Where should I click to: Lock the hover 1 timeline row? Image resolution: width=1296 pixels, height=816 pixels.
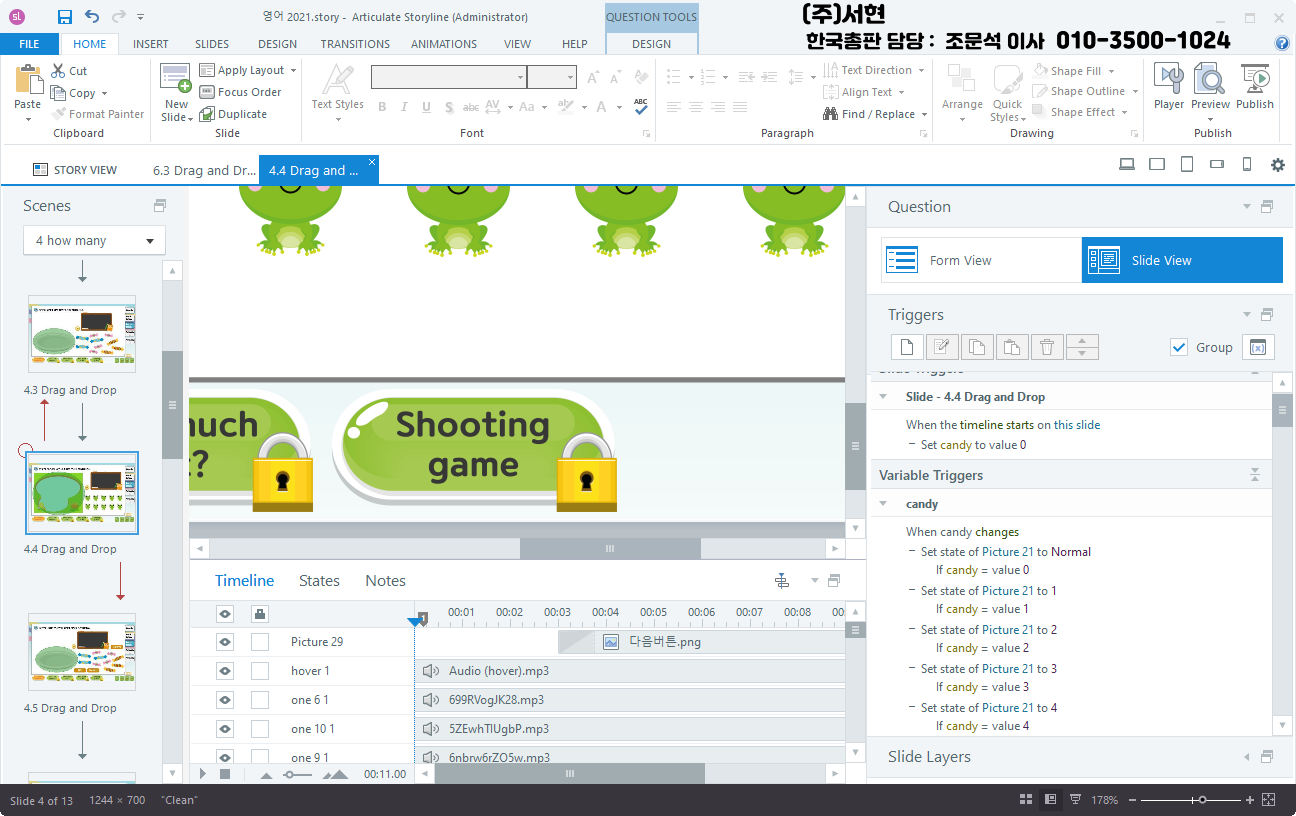(260, 671)
